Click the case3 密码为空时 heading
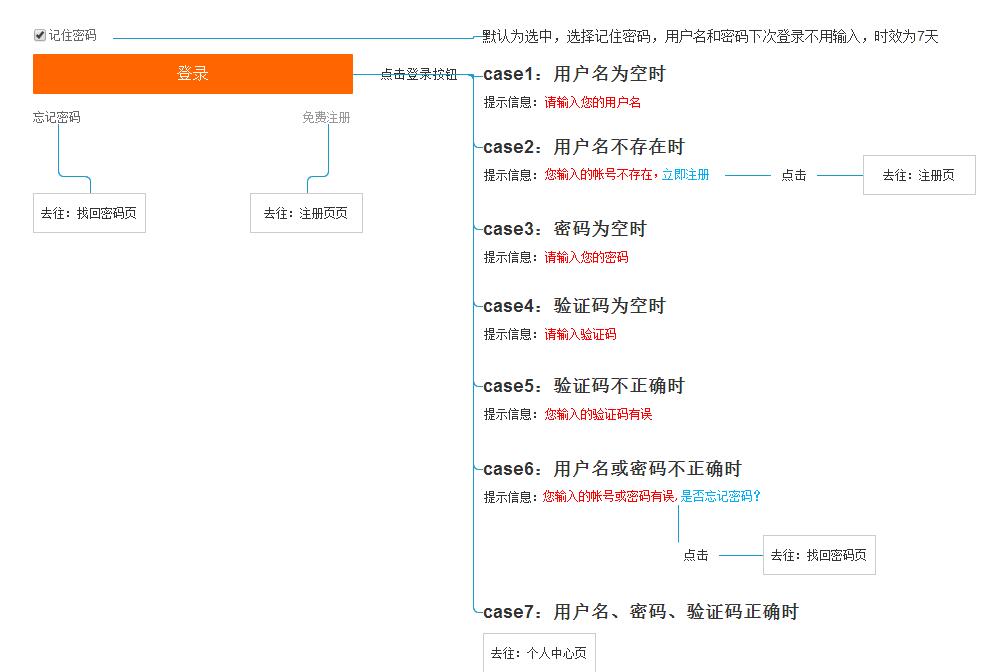The width and height of the screenshot is (1000, 672). 565,229
